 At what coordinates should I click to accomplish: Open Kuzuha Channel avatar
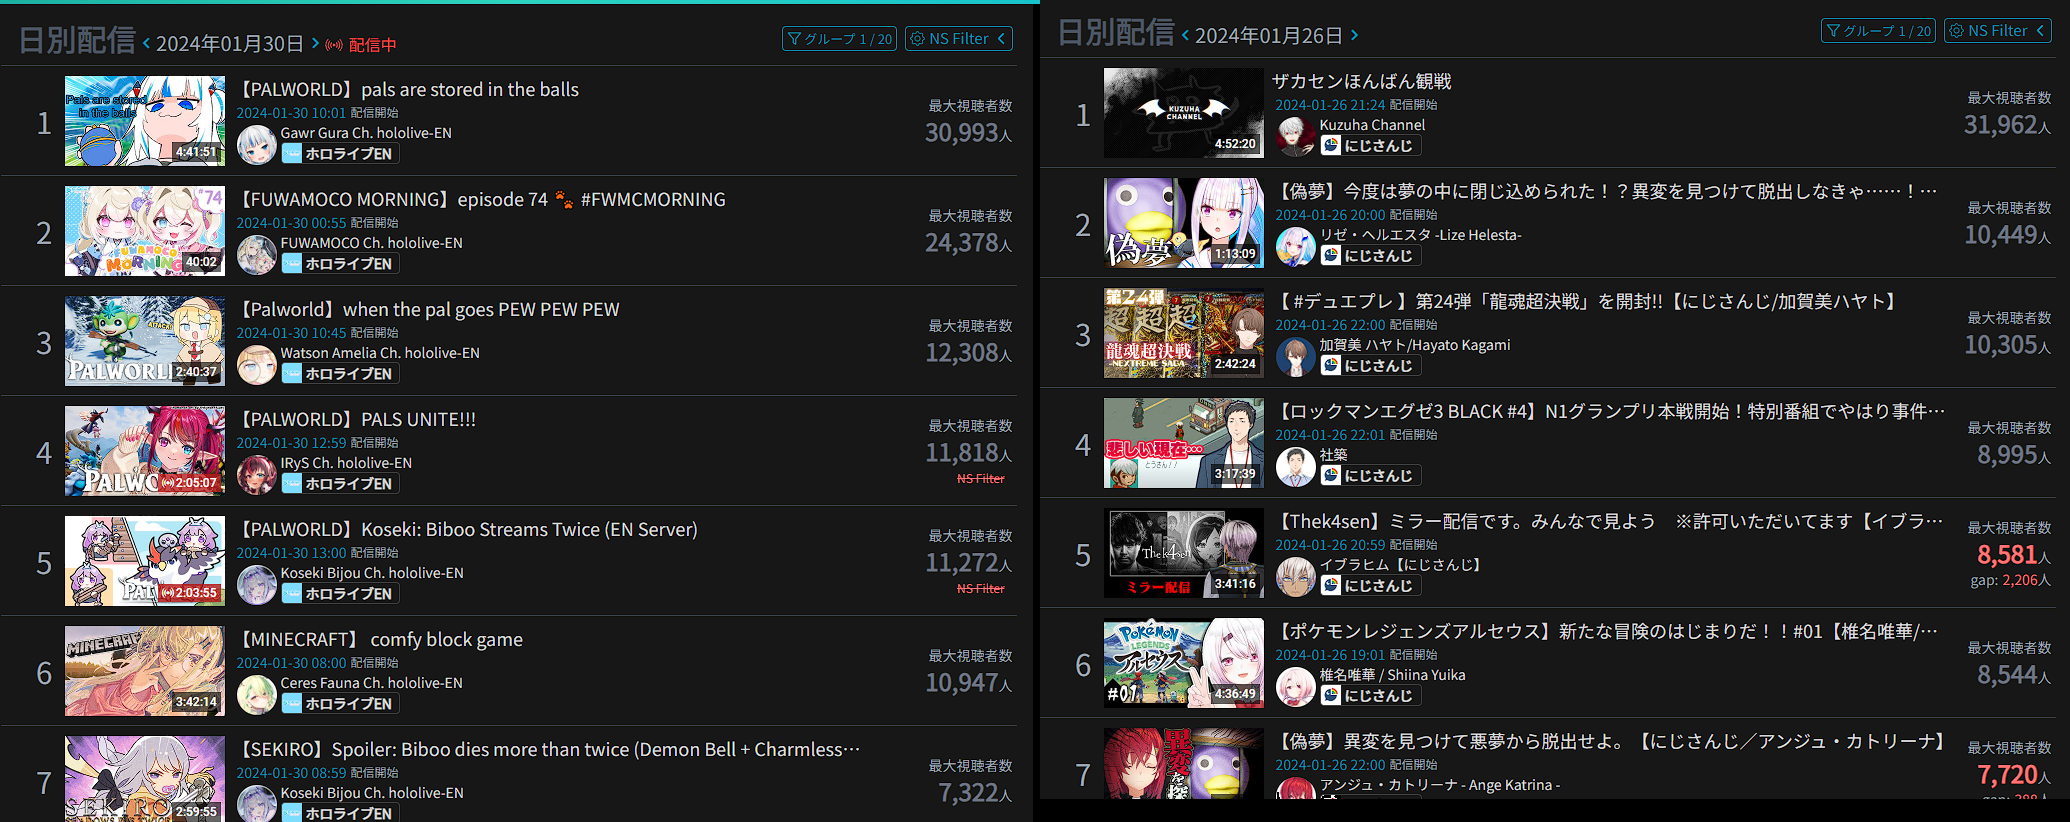click(x=1295, y=136)
